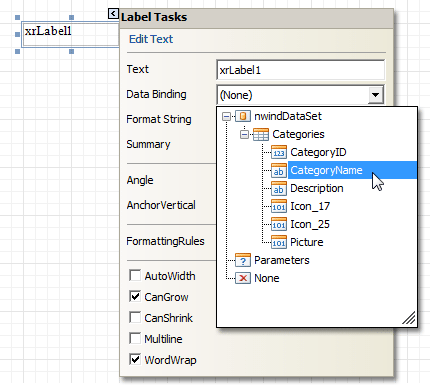
Task: Open the Data Binding dropdown arrow
Action: [x=375, y=95]
